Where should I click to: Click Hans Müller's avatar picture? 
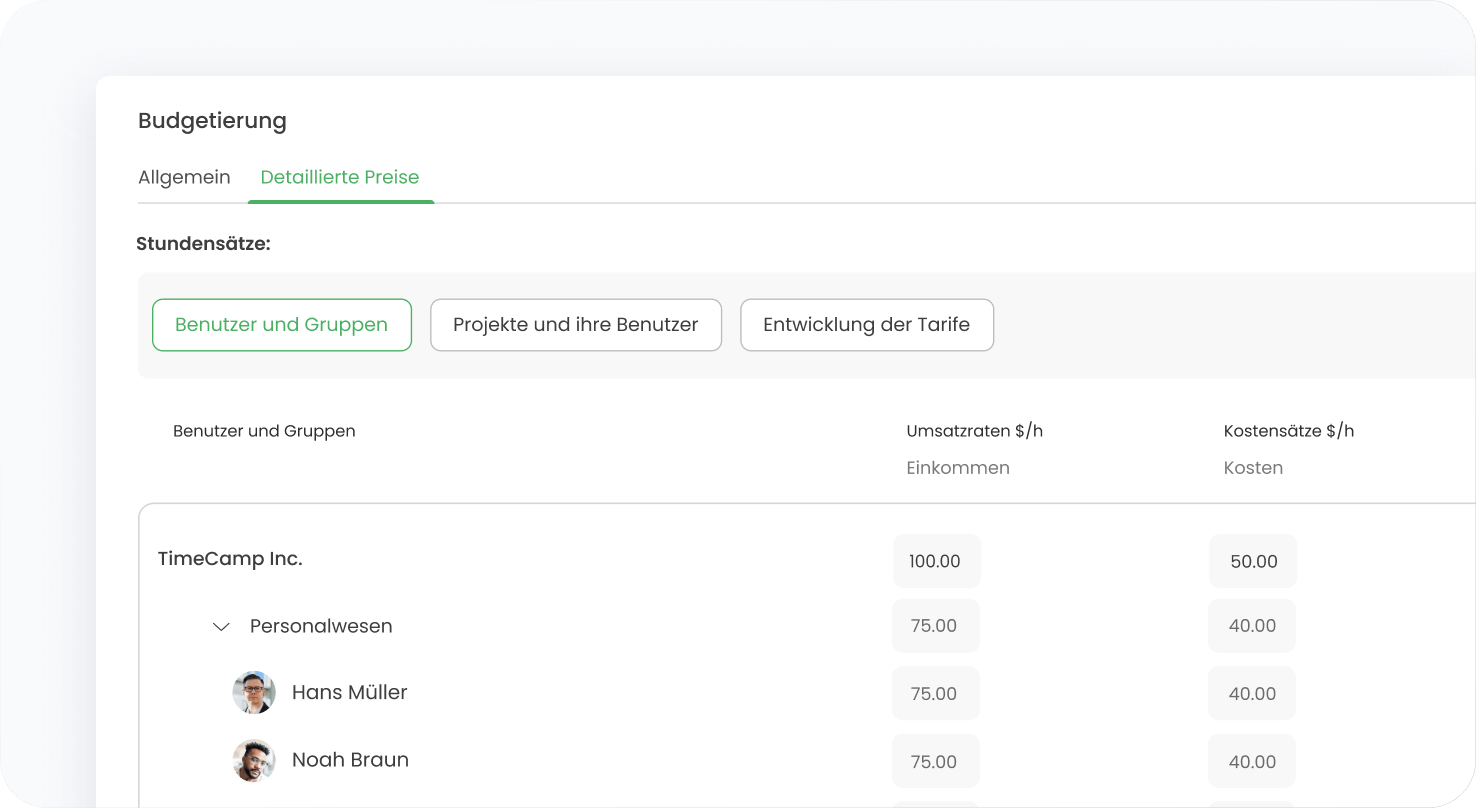(x=254, y=692)
